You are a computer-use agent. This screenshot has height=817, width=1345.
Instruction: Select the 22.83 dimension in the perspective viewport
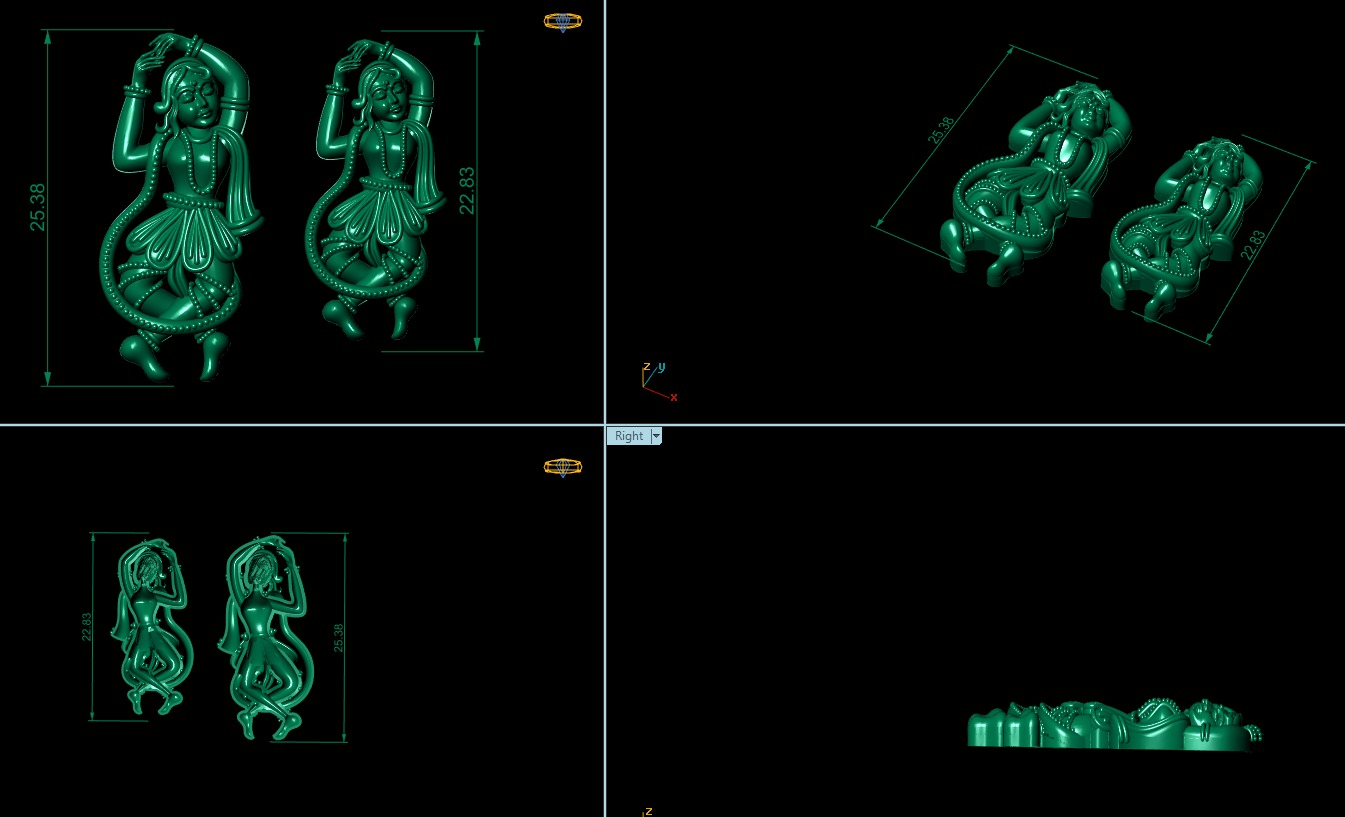pyautogui.click(x=1253, y=246)
